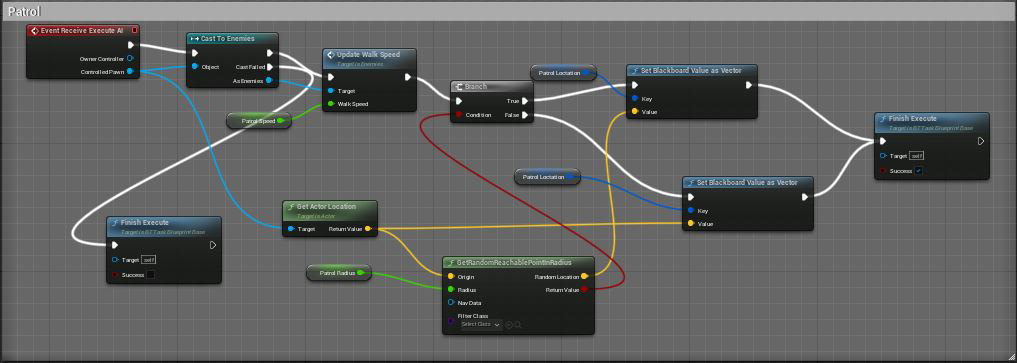The image size is (1017, 363).
Task: Click exec output of upper Set Blackboard Value node
Action: pyautogui.click(x=749, y=85)
